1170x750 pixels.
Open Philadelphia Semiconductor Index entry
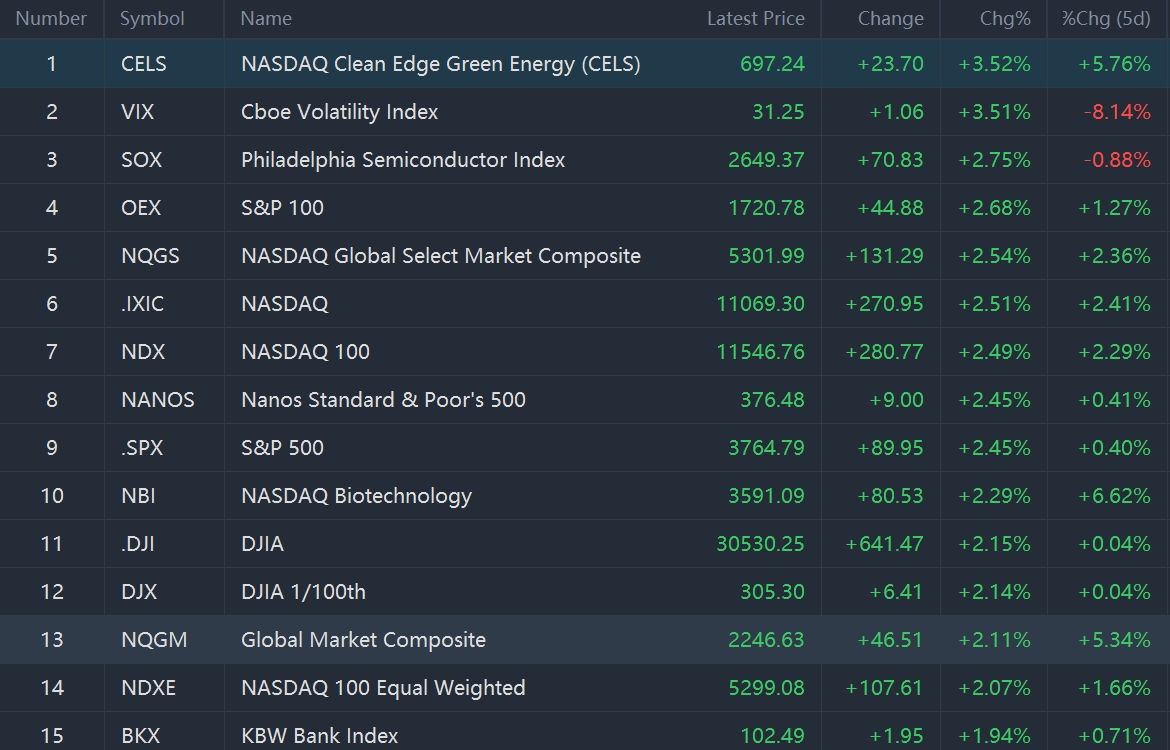coord(403,160)
